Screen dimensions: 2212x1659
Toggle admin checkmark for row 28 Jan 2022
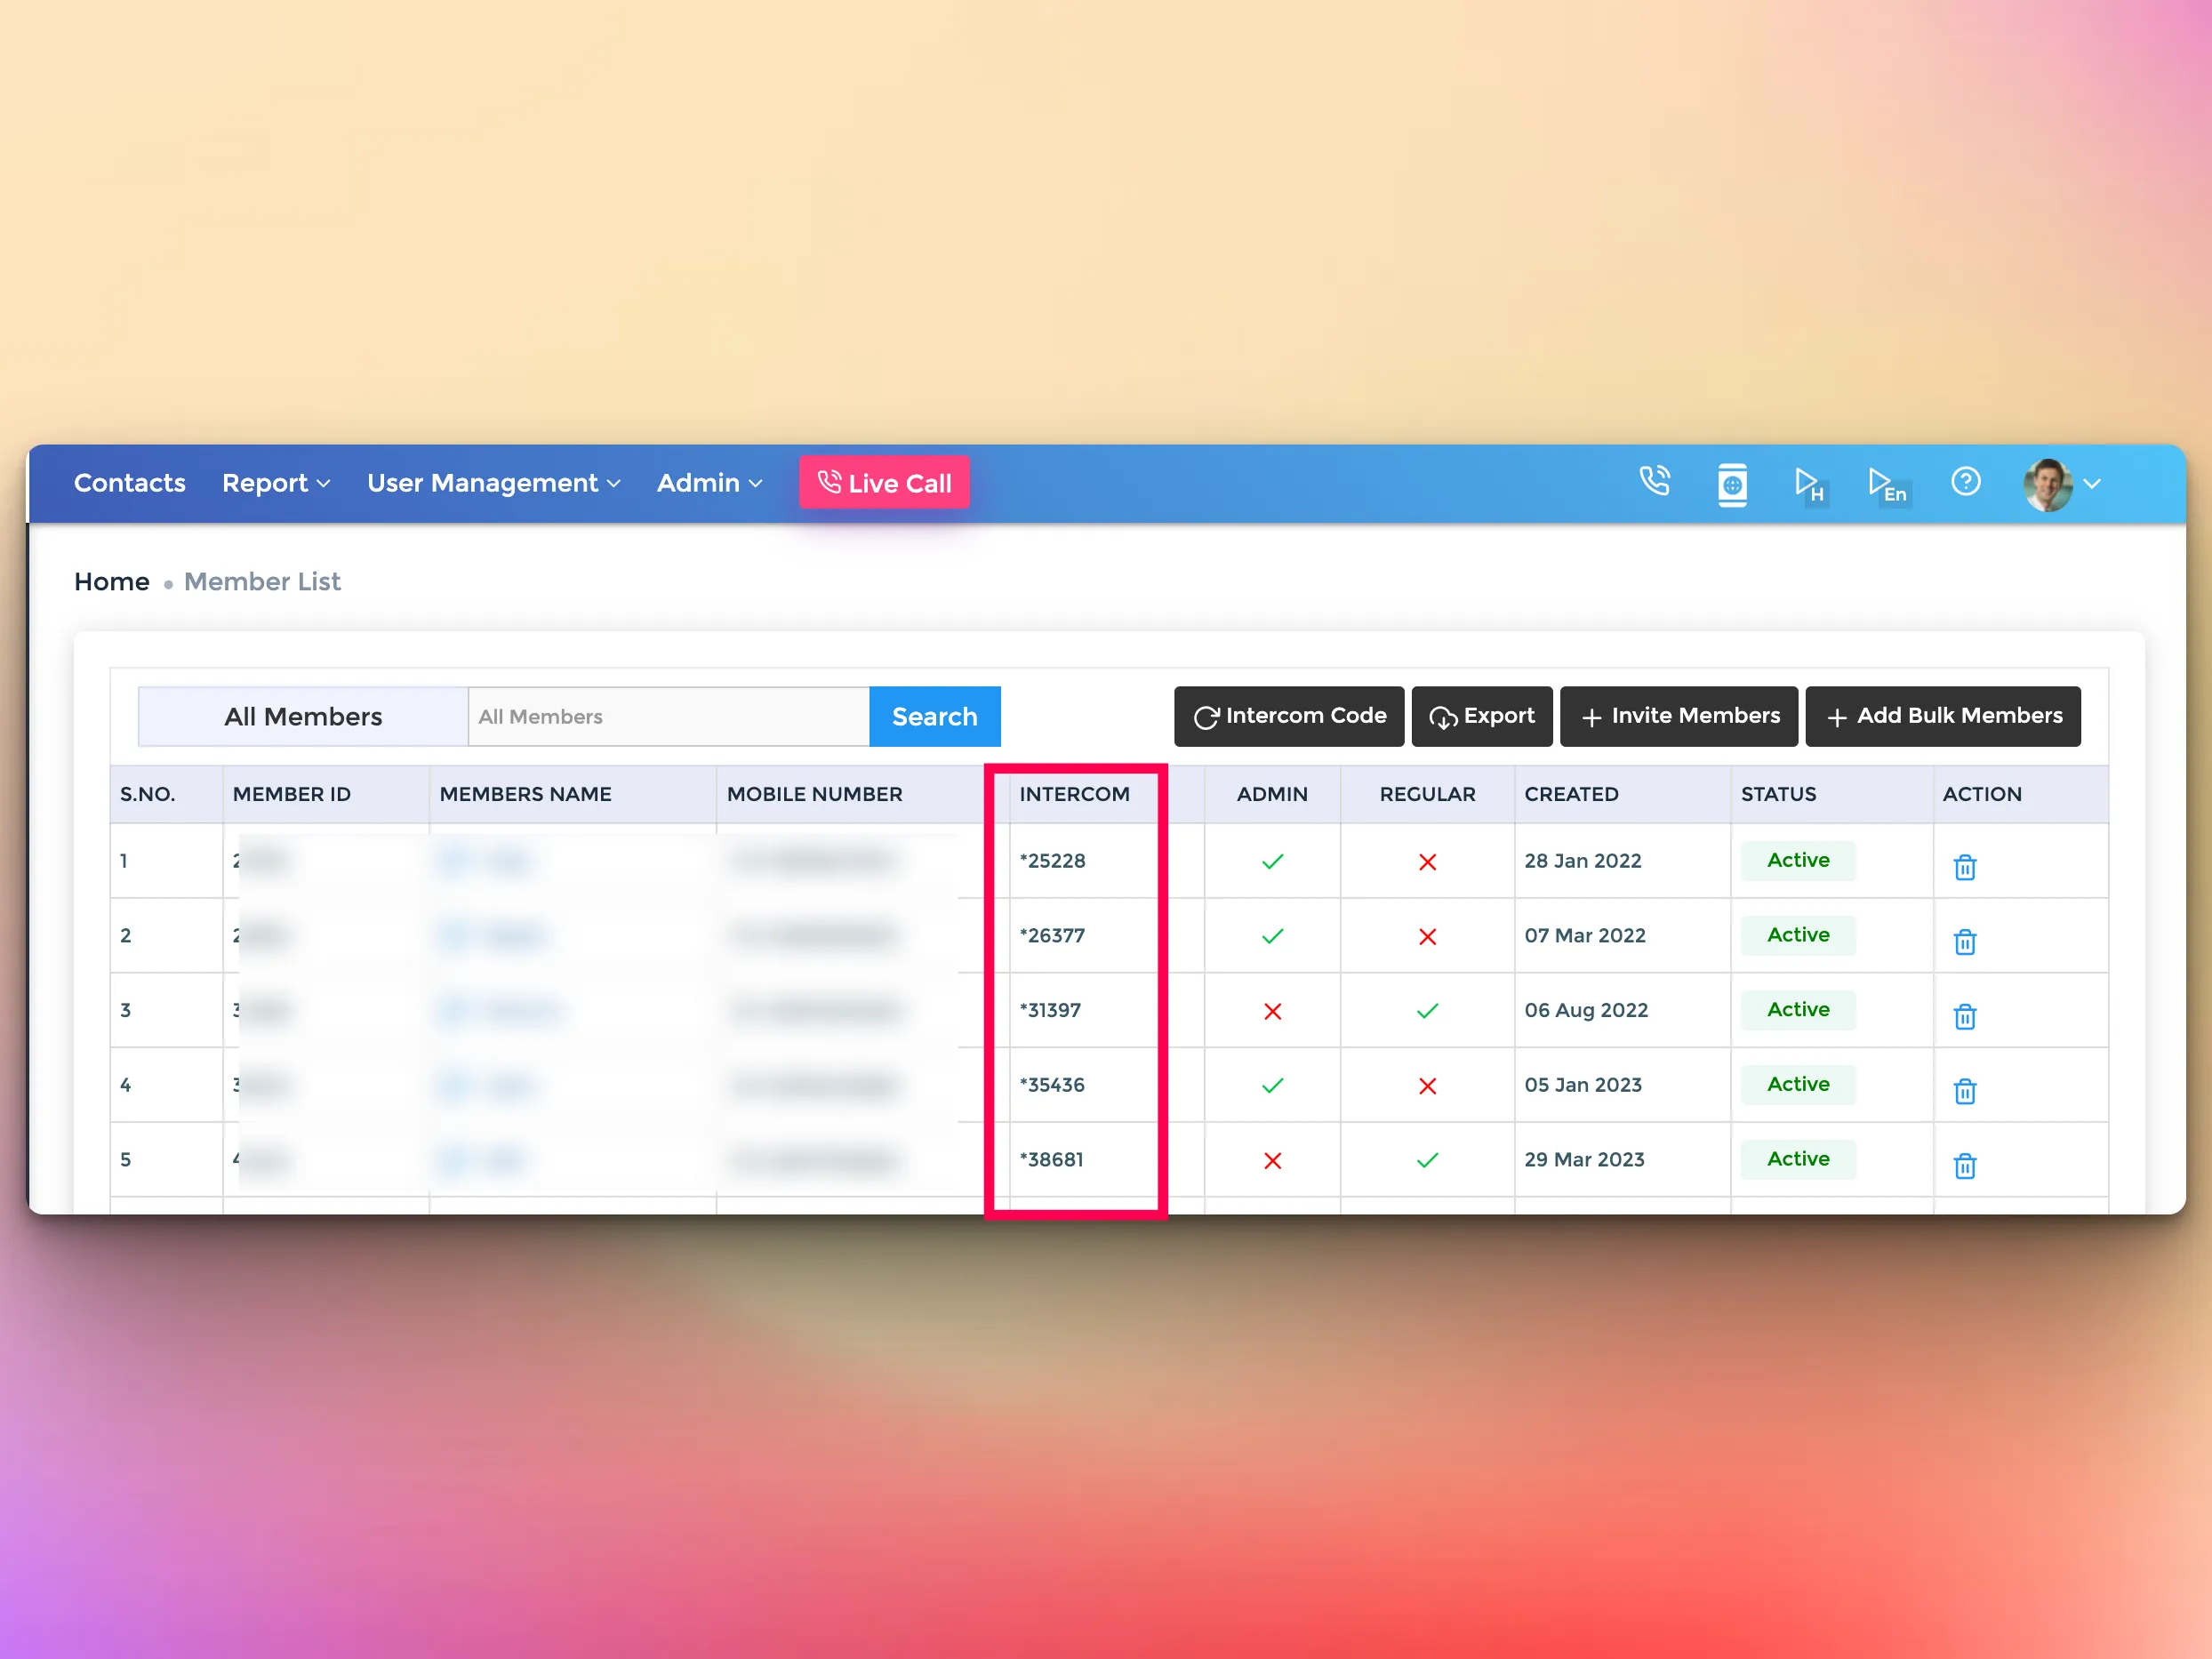click(1272, 861)
